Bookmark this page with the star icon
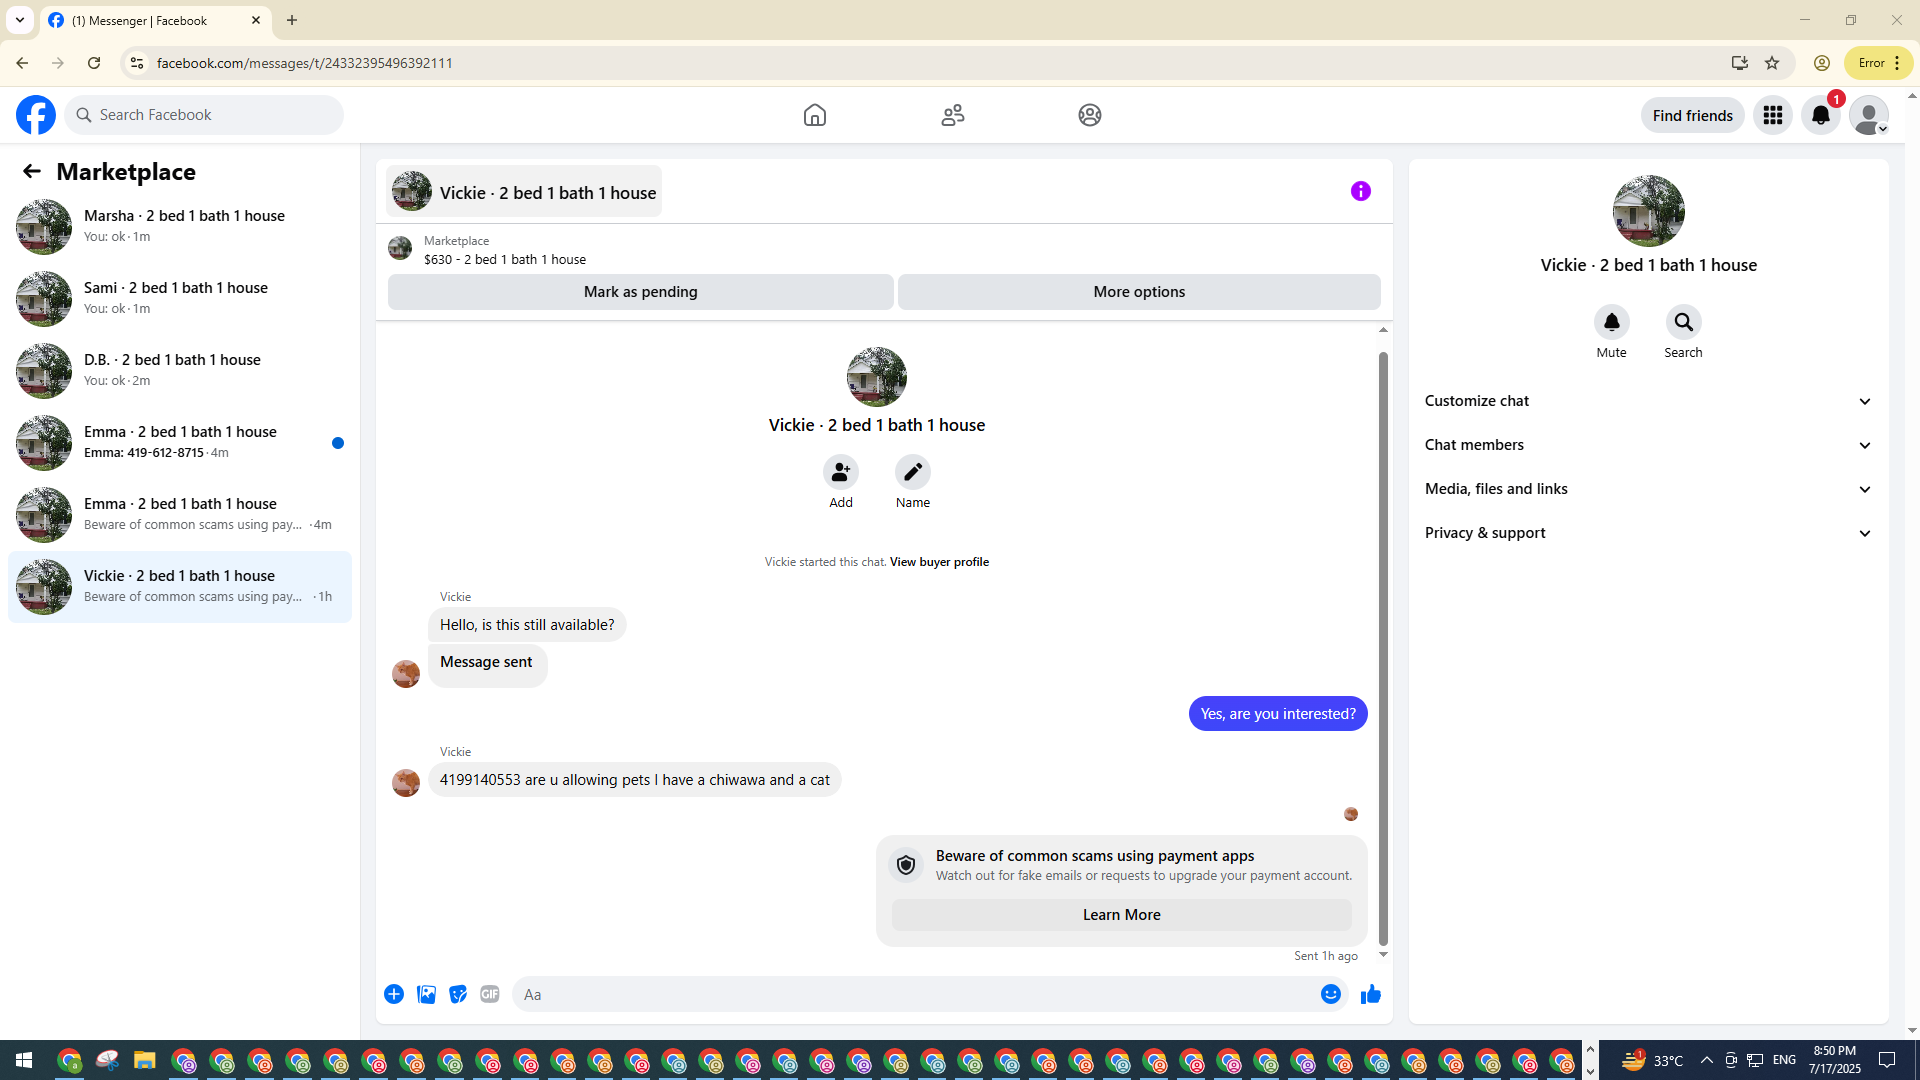The width and height of the screenshot is (1920, 1080). click(x=1772, y=63)
